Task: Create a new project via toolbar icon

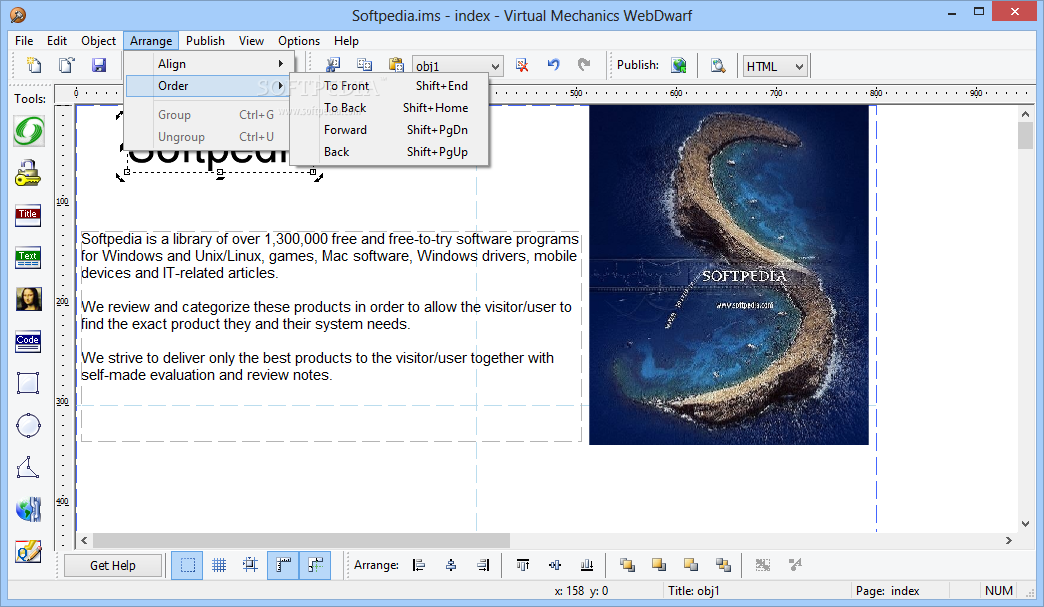Action: coord(34,65)
